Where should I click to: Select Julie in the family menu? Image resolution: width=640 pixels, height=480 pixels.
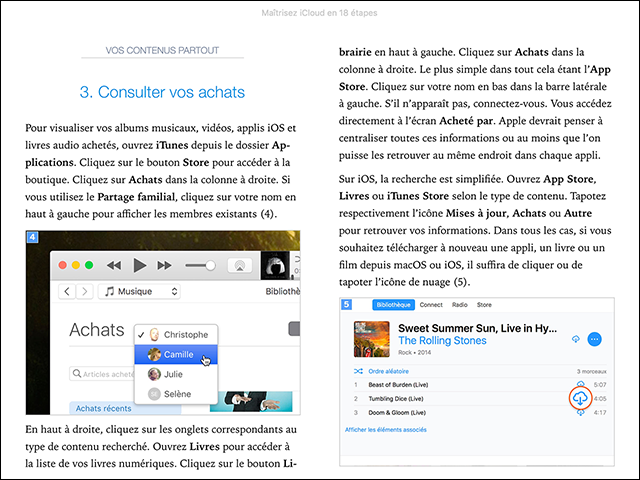pos(176,374)
